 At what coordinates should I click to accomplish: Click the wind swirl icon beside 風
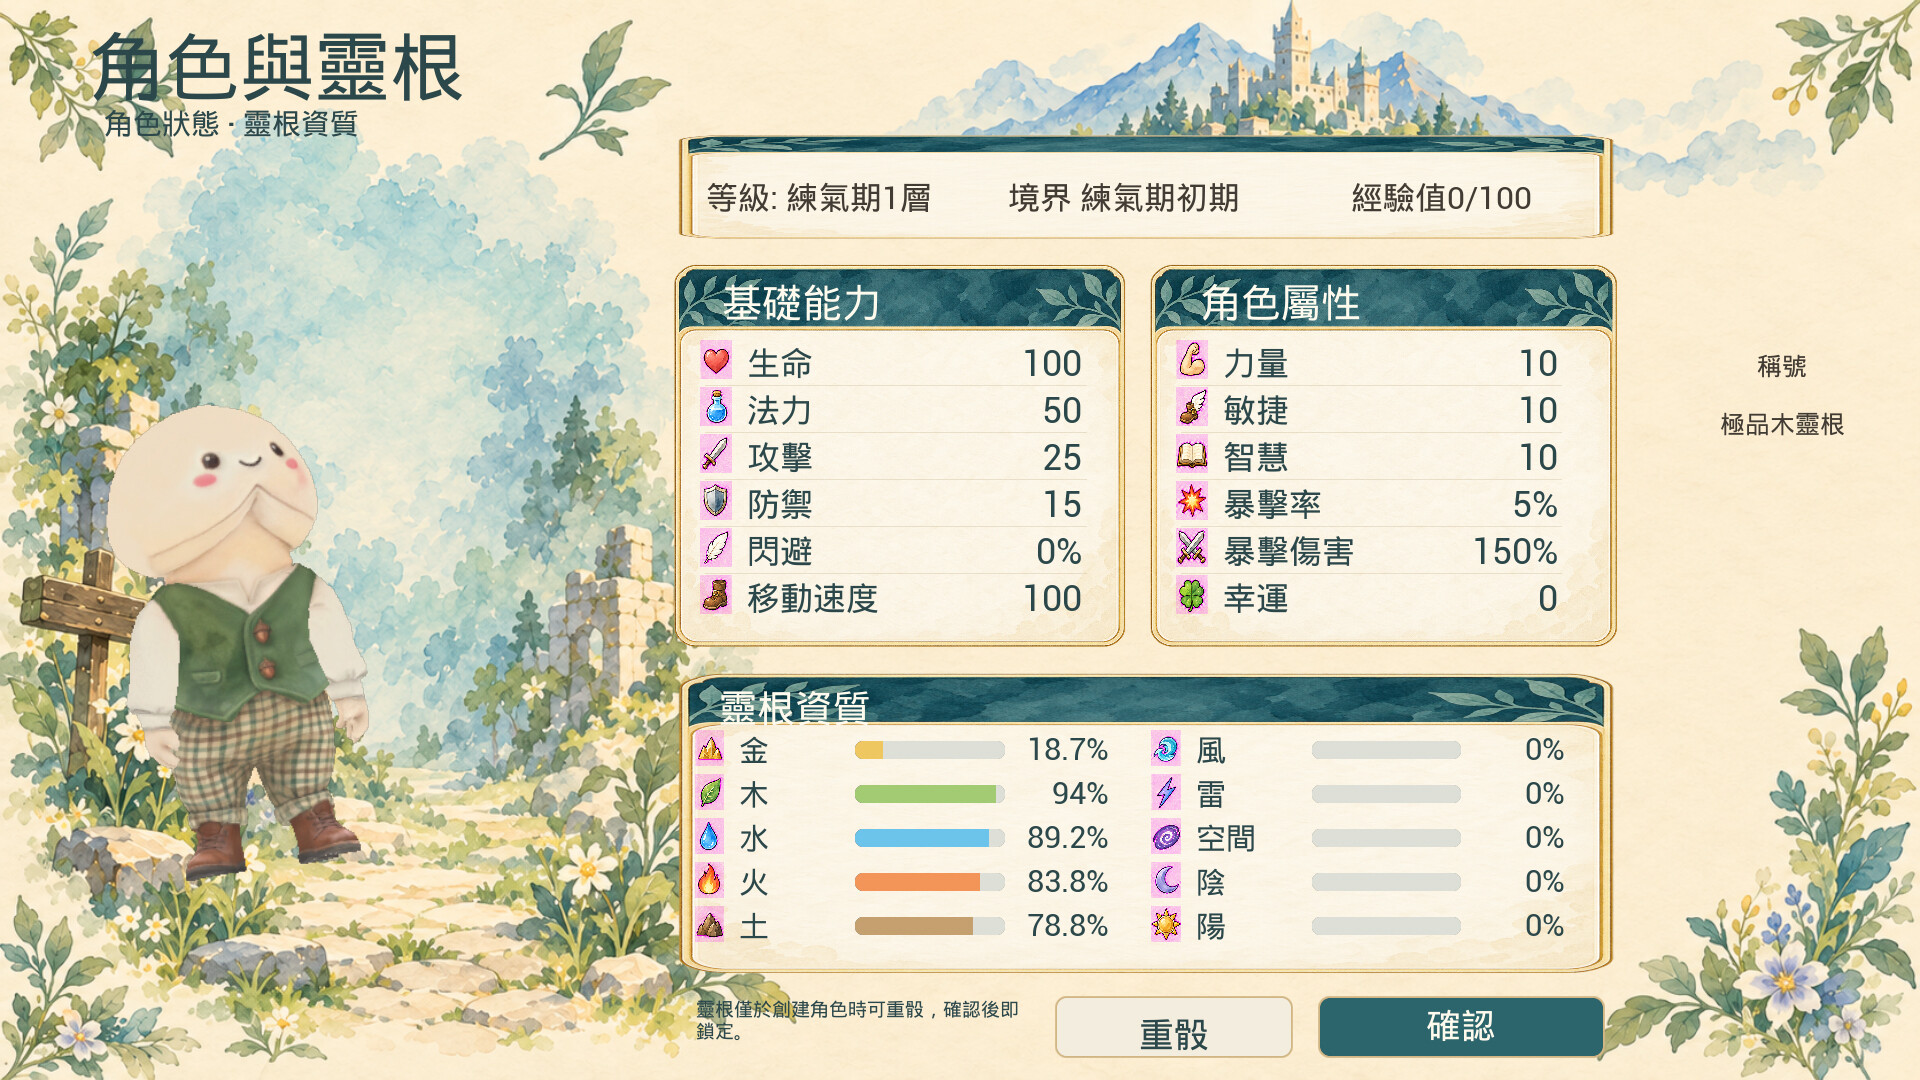(1166, 749)
